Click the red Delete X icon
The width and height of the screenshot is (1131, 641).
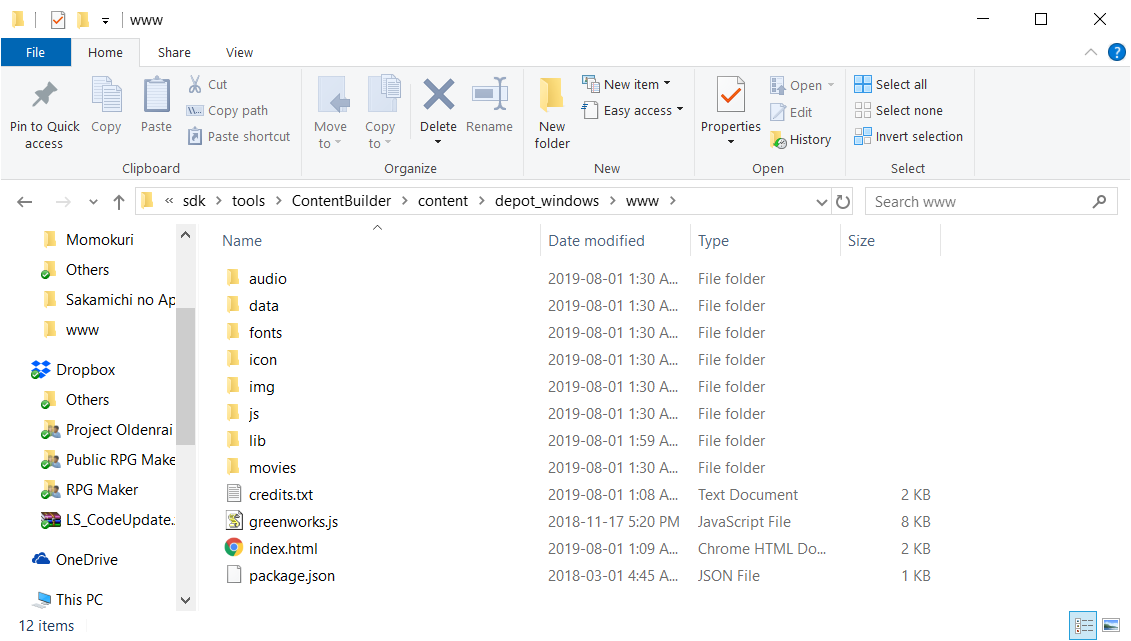pos(439,95)
